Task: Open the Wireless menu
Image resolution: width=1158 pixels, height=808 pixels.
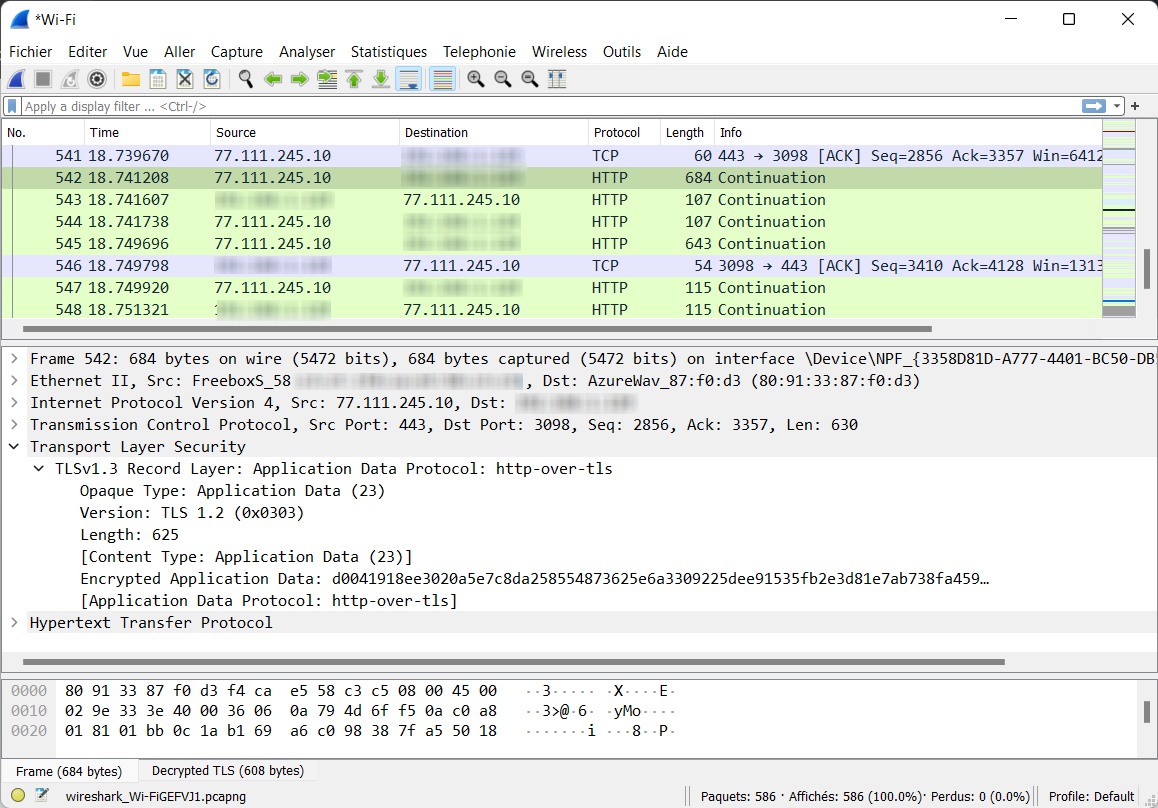Action: [559, 52]
